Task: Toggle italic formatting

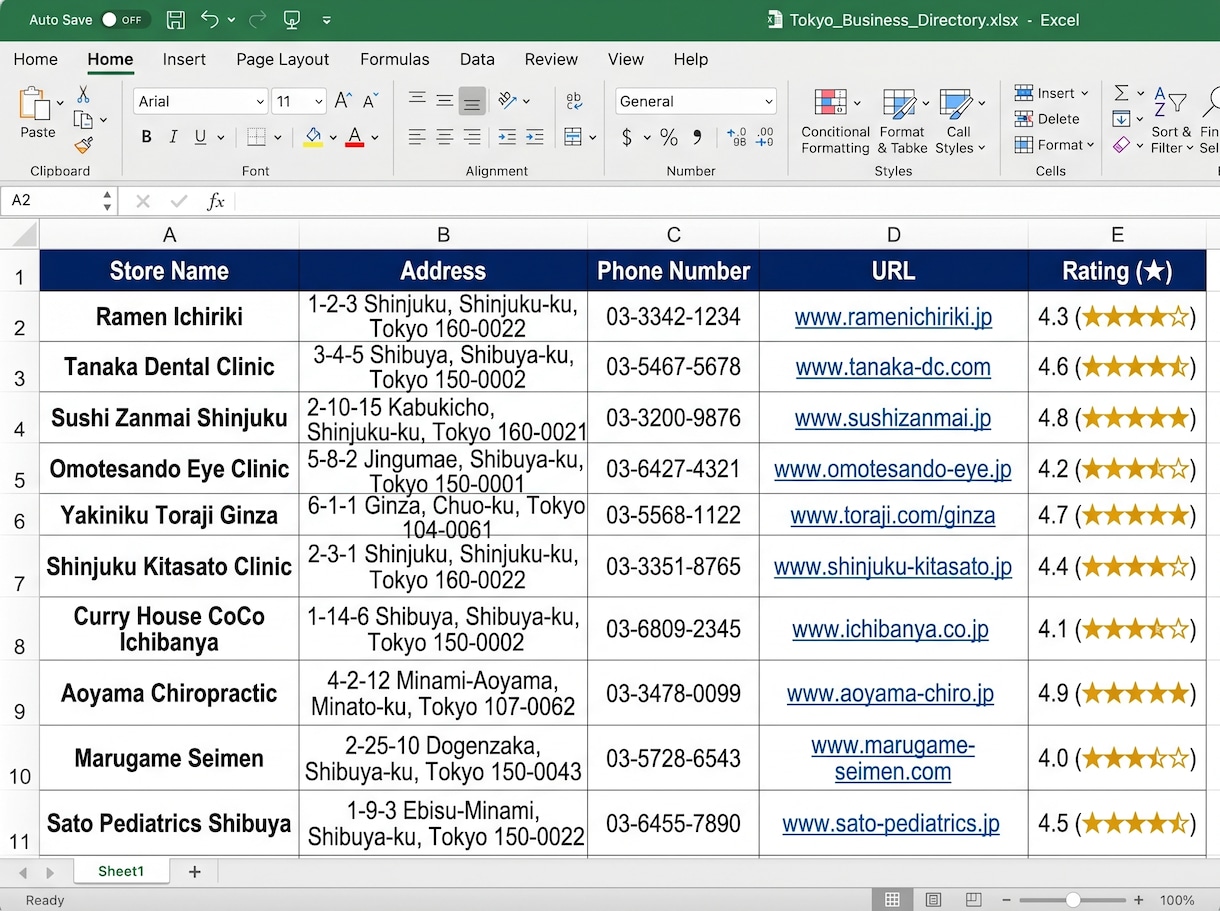Action: 173,137
